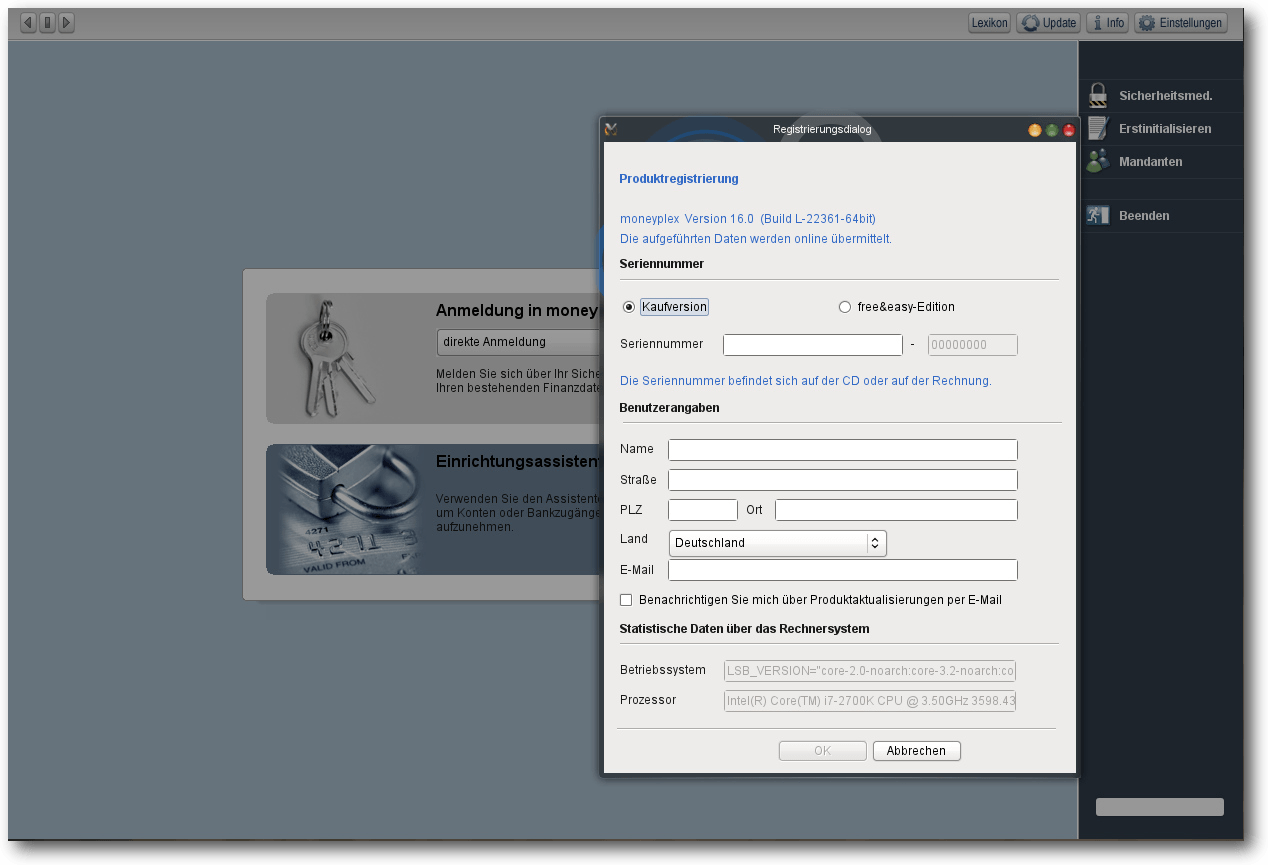The height and width of the screenshot is (865, 1268).
Task: Click the Betriebssystem read-only field
Action: point(870,671)
